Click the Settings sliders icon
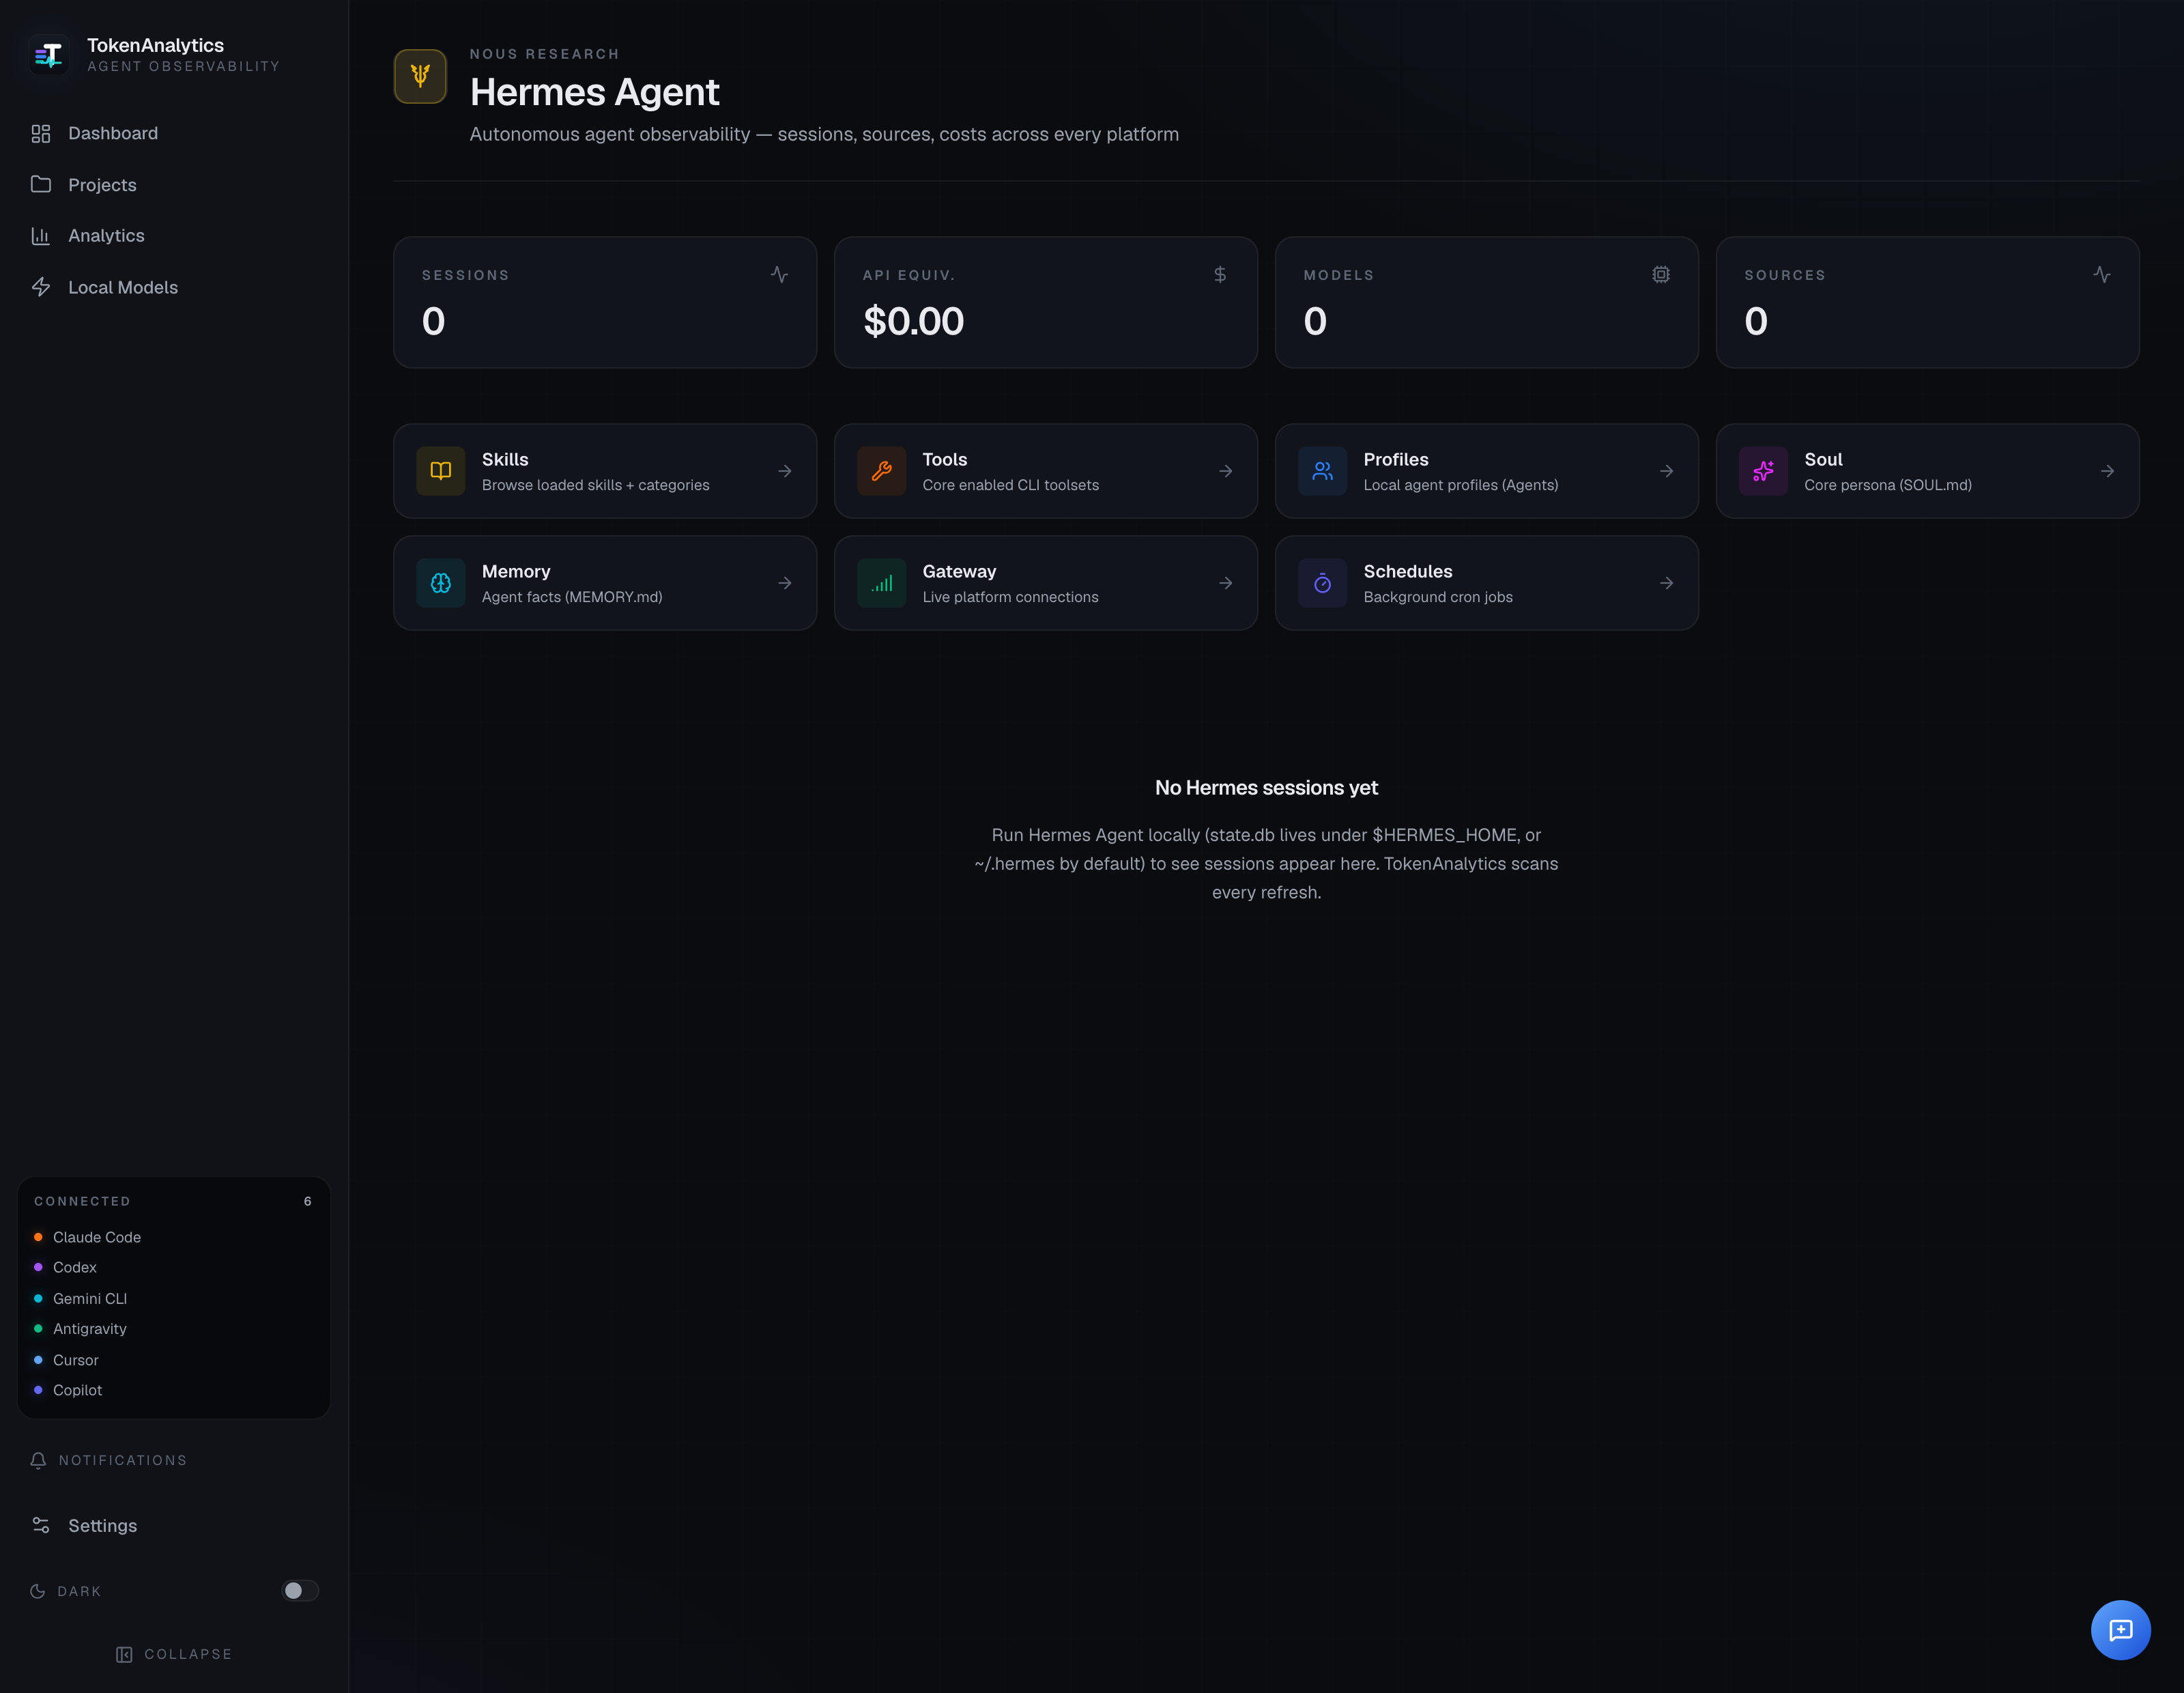Viewport: 2184px width, 1693px height. click(x=41, y=1525)
